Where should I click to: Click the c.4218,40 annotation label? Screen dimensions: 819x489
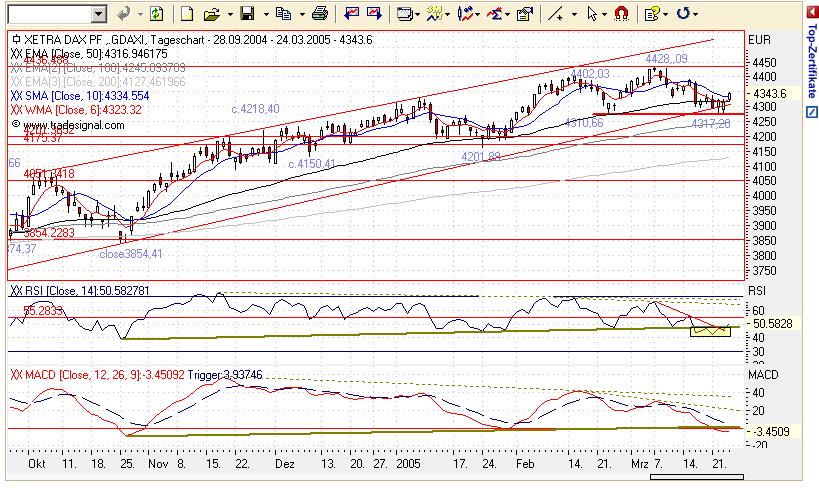point(255,109)
